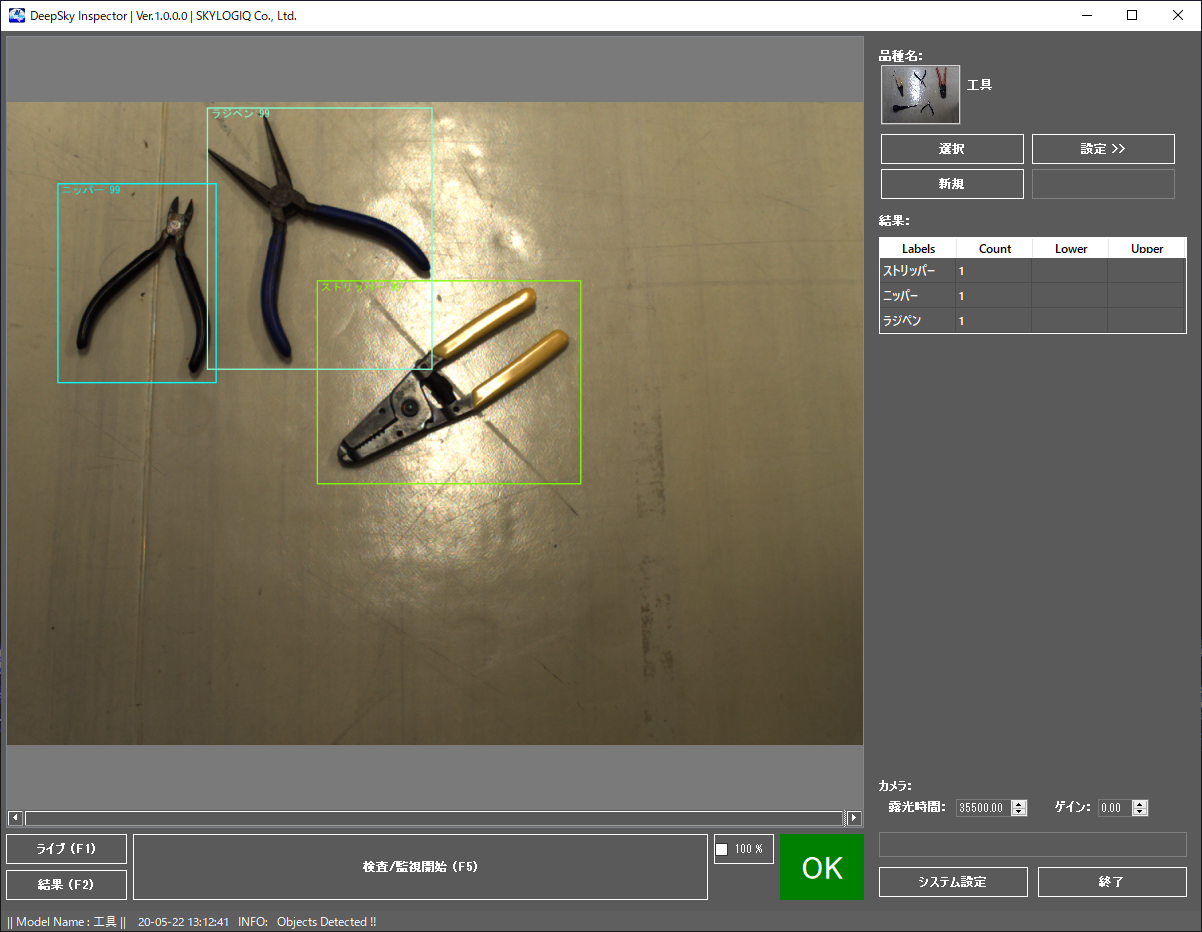Click the horizontal scrollbar right arrow

[x=854, y=818]
